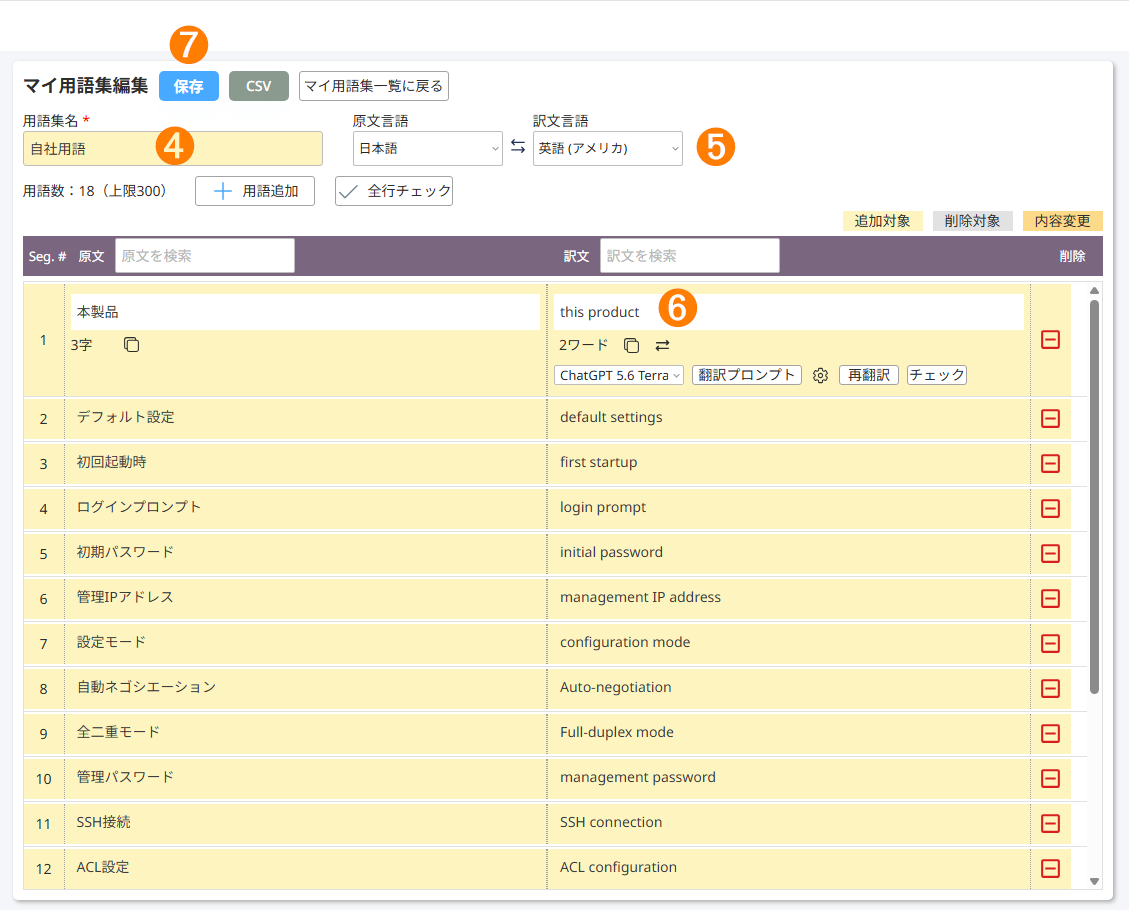Select translation cell SSH connection
Viewport: 1129px width, 910px height.
788,824
